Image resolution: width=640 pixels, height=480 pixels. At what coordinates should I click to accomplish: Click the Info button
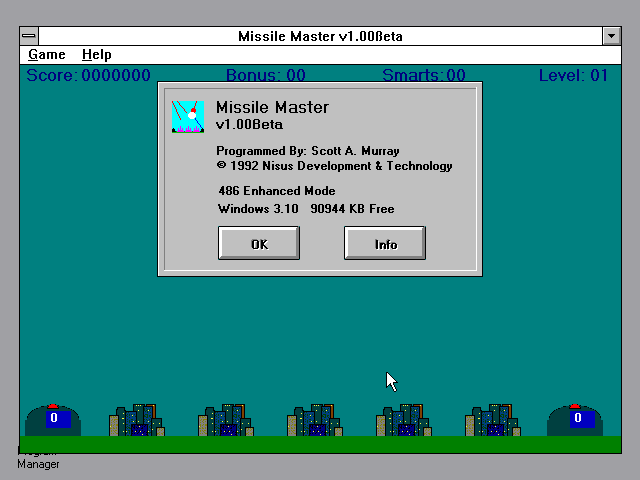(x=385, y=243)
